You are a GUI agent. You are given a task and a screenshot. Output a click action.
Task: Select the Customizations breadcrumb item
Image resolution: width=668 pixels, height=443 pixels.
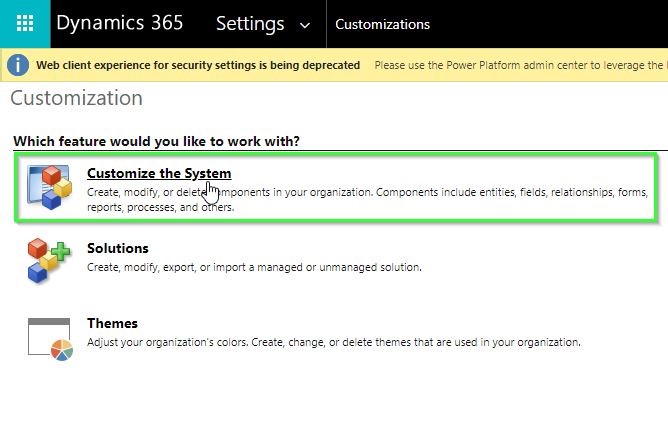click(382, 24)
